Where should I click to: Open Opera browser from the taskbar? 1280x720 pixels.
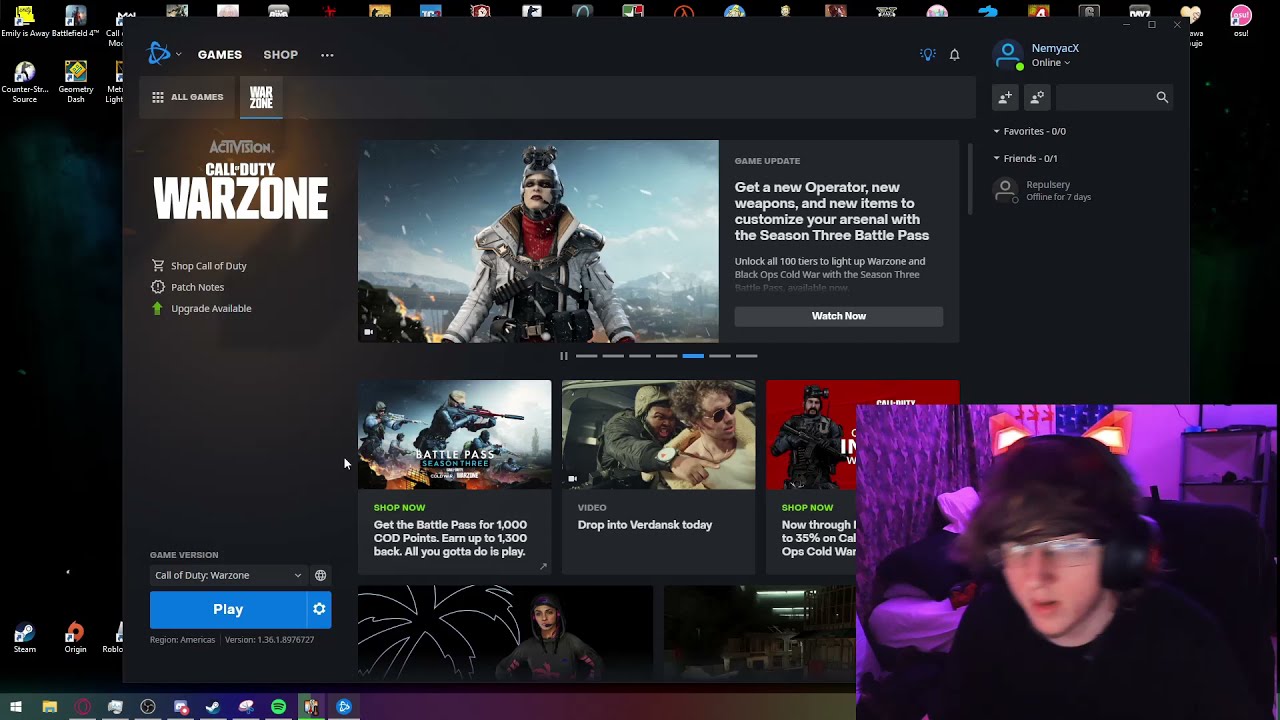point(82,707)
